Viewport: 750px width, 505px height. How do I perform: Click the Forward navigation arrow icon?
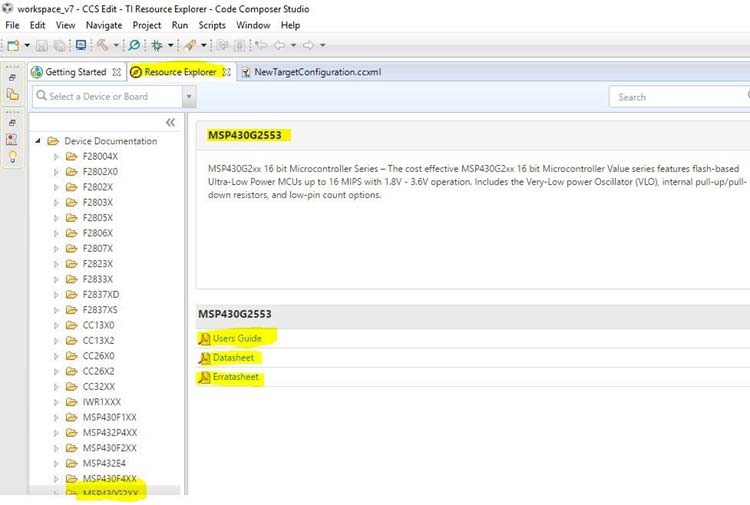309,45
